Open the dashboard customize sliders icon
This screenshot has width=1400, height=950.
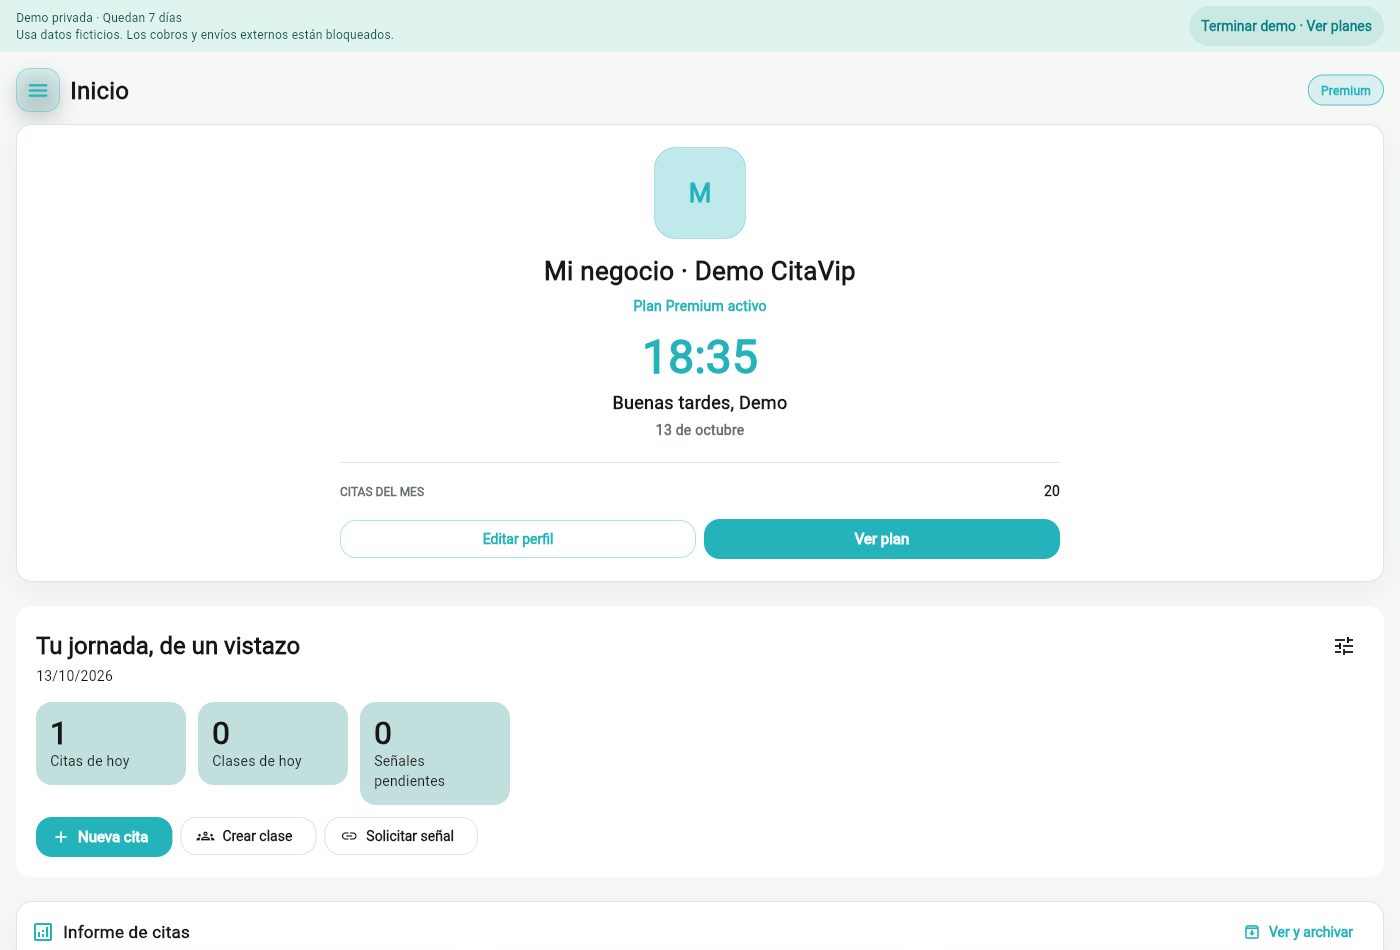pos(1344,646)
